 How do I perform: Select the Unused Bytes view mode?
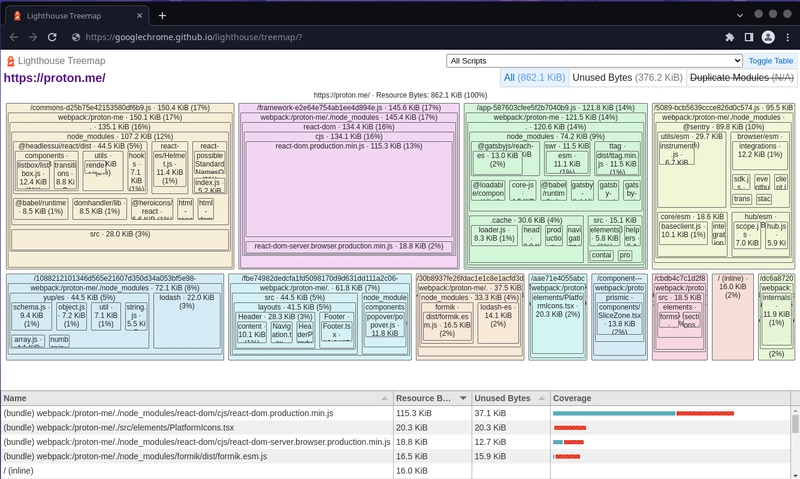(627, 78)
